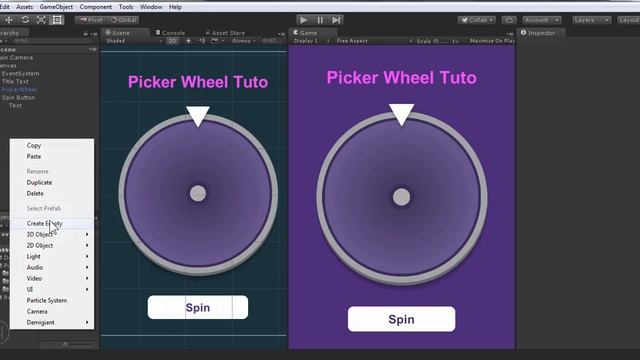
Task: Toggle Maximize On Play
Action: 492,41
